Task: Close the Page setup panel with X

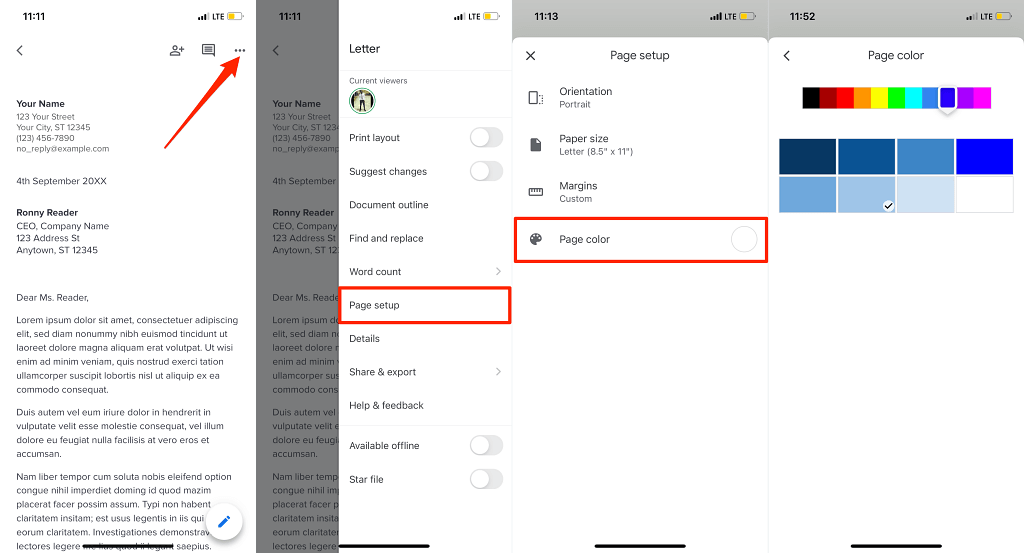Action: (530, 55)
